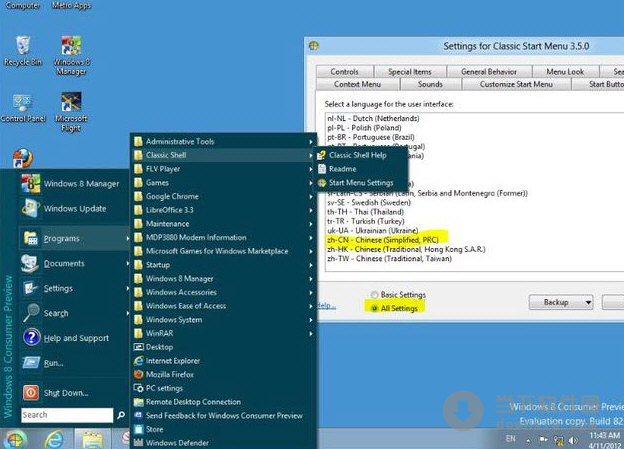Open Remote Desktop Connection
Image resolution: width=624 pixels, height=449 pixels.
[223, 402]
